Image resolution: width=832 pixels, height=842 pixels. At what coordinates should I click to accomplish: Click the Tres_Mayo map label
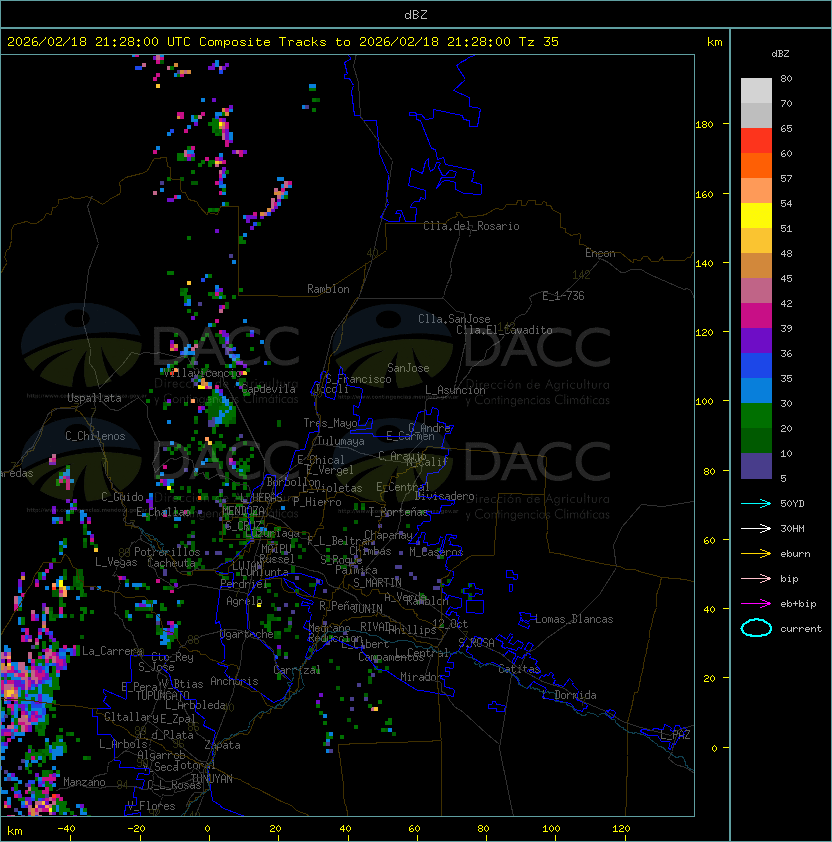(x=330, y=423)
